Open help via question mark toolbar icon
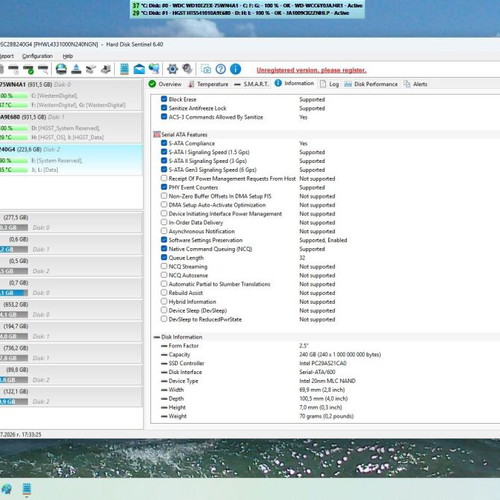The height and width of the screenshot is (500, 500). (x=221, y=69)
